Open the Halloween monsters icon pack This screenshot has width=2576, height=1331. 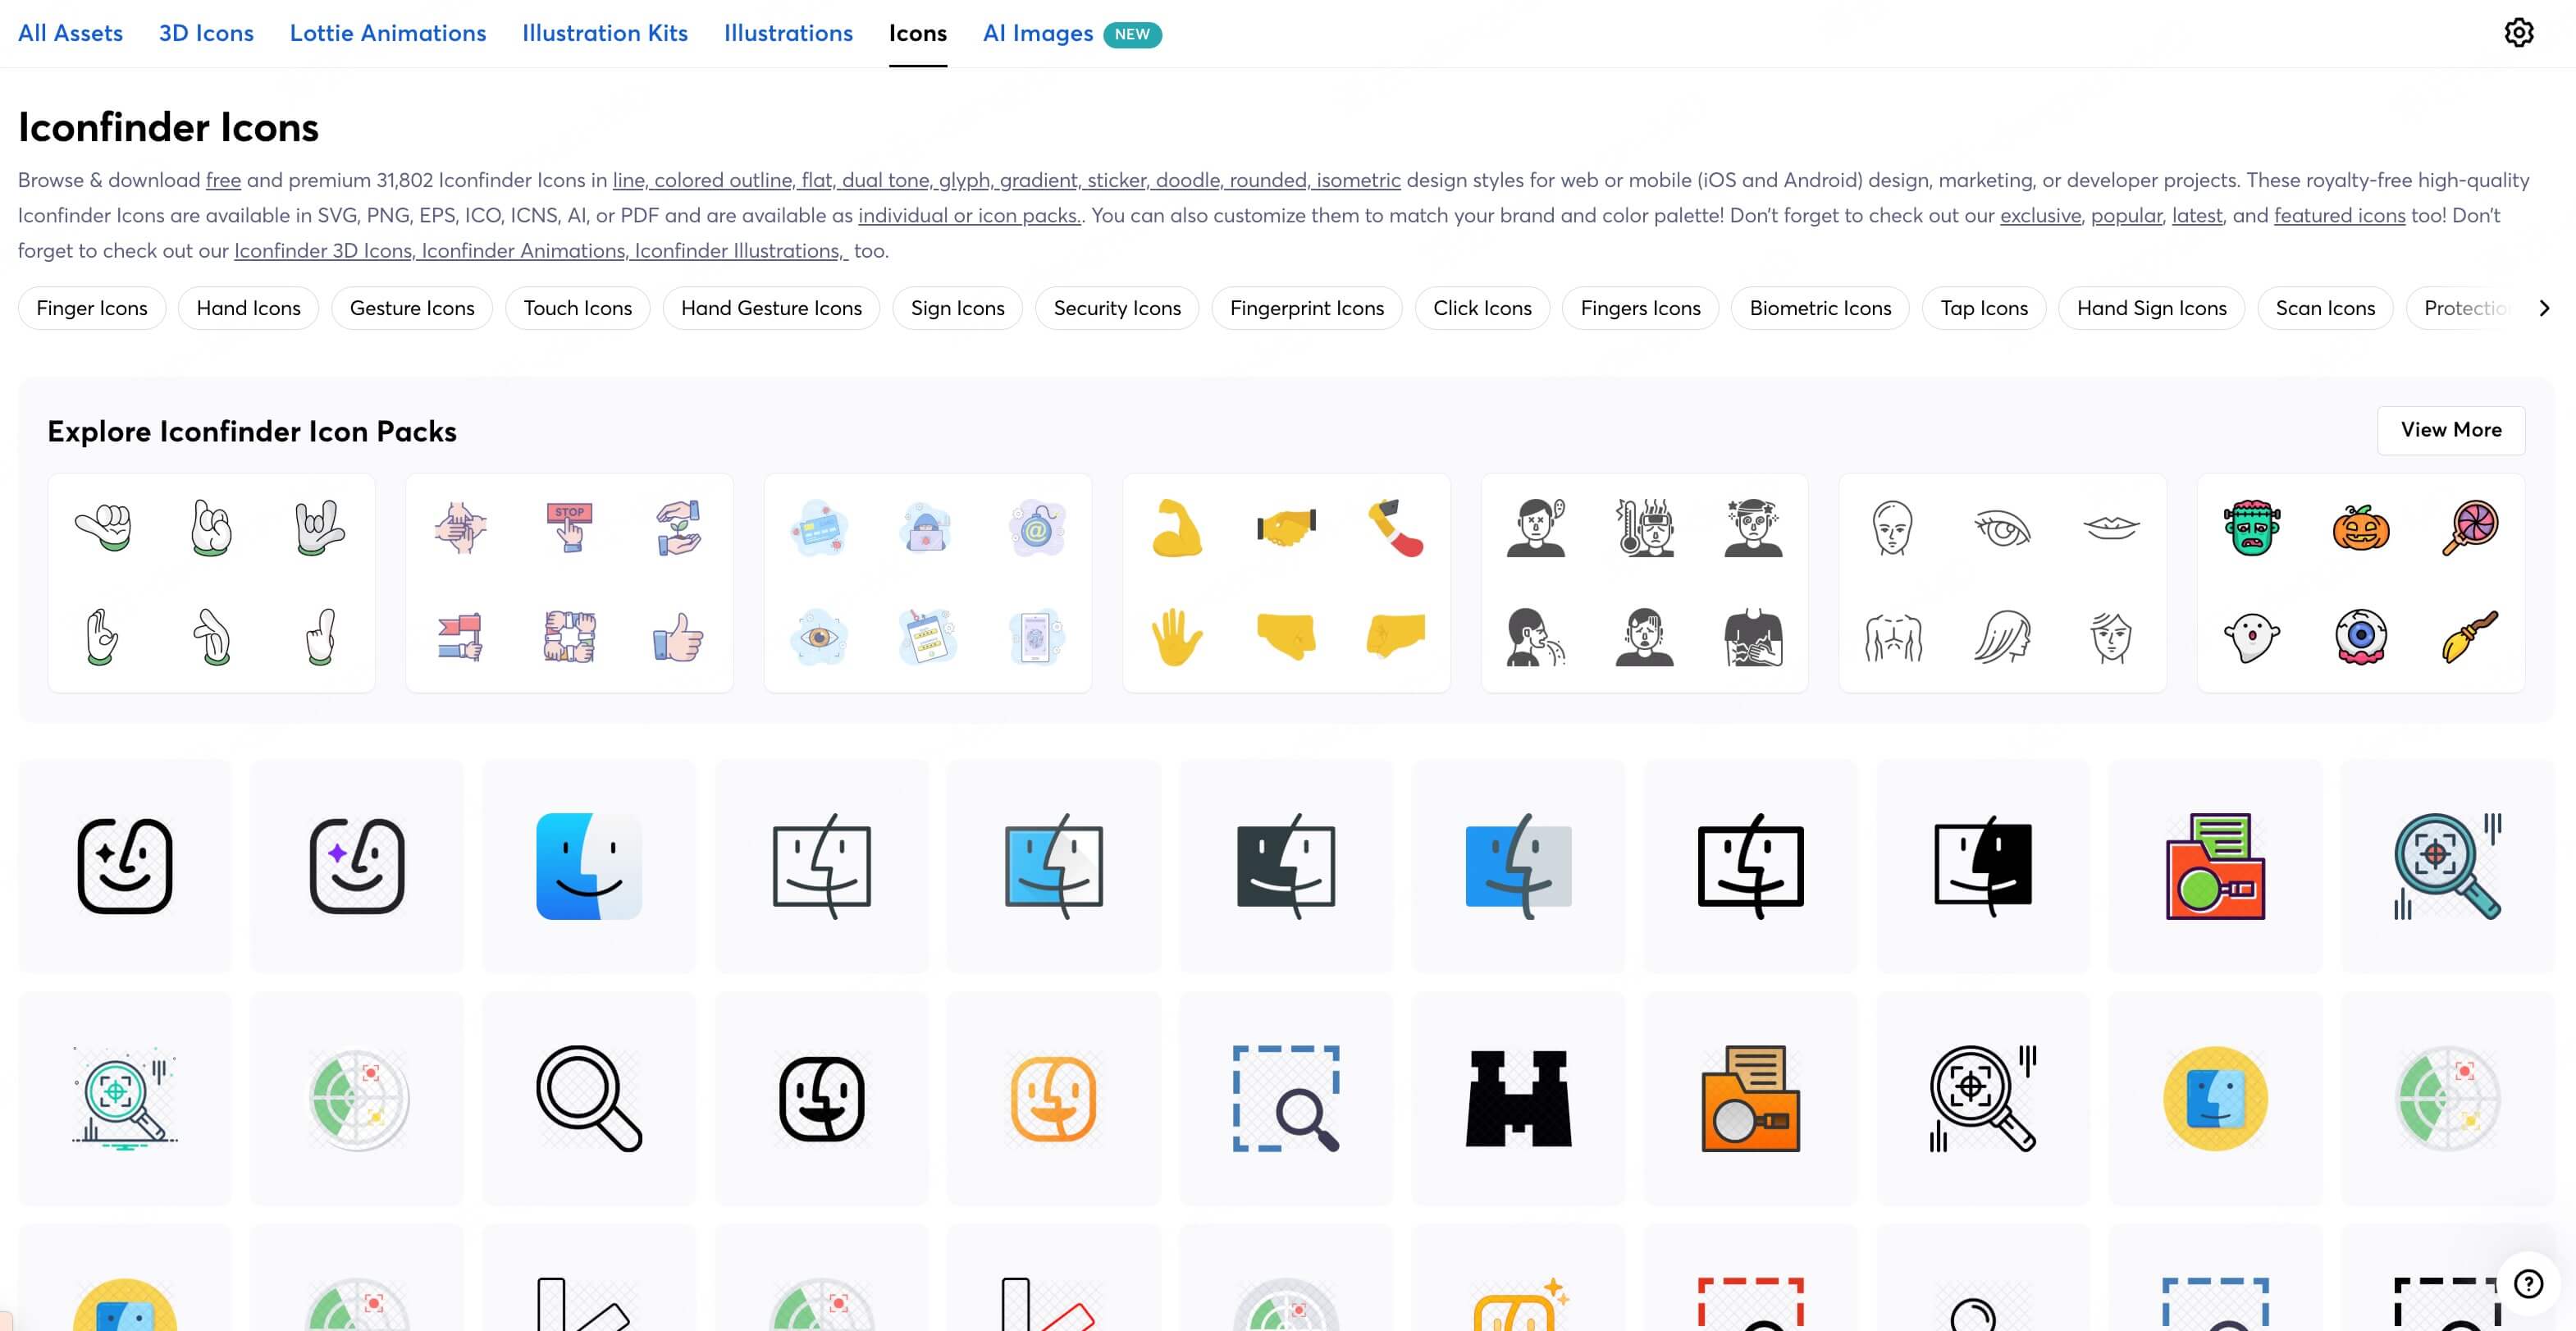pyautogui.click(x=2361, y=583)
